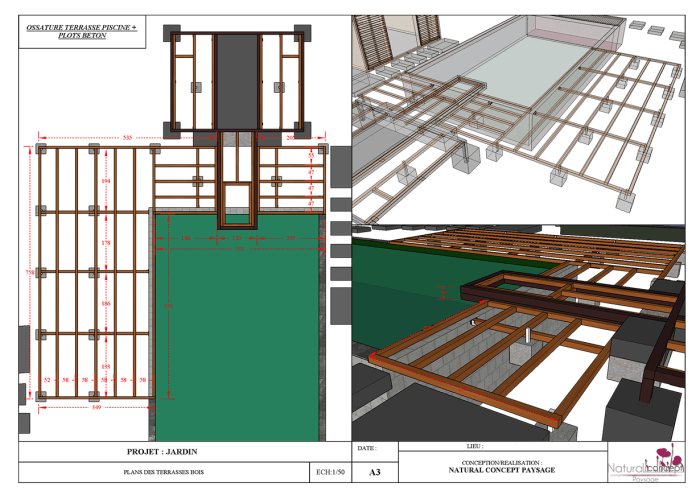Select the 'PLANS DES TERRASSES BOIS' caption
Image resolution: width=700 pixels, height=495 pixels.
click(x=163, y=472)
